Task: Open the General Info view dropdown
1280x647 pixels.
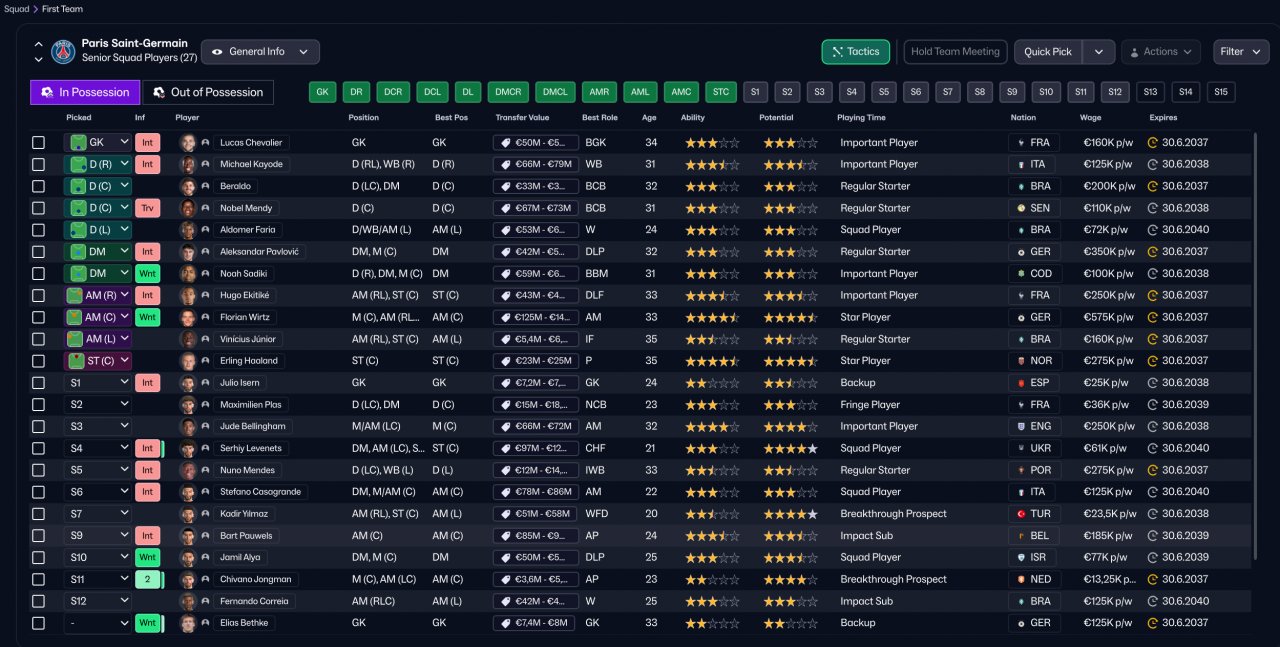Action: pos(260,52)
